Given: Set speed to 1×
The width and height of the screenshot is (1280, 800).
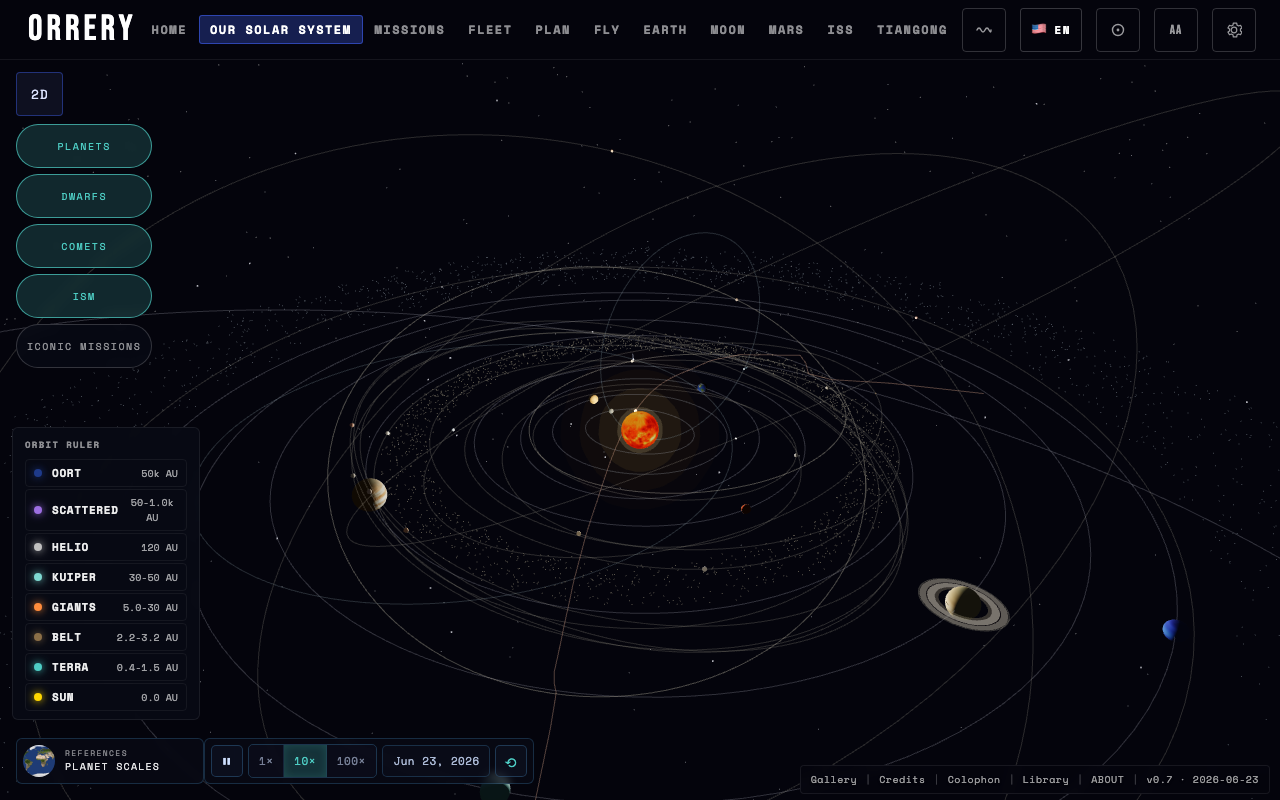Looking at the screenshot, I should (x=266, y=761).
